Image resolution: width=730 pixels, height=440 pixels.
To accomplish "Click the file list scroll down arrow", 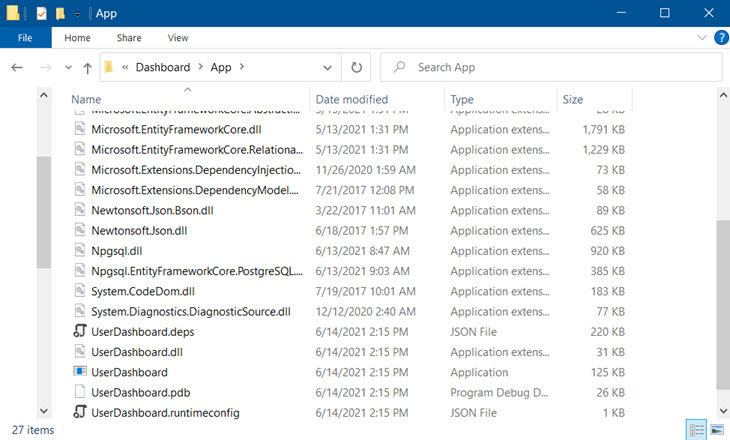I will click(723, 411).
